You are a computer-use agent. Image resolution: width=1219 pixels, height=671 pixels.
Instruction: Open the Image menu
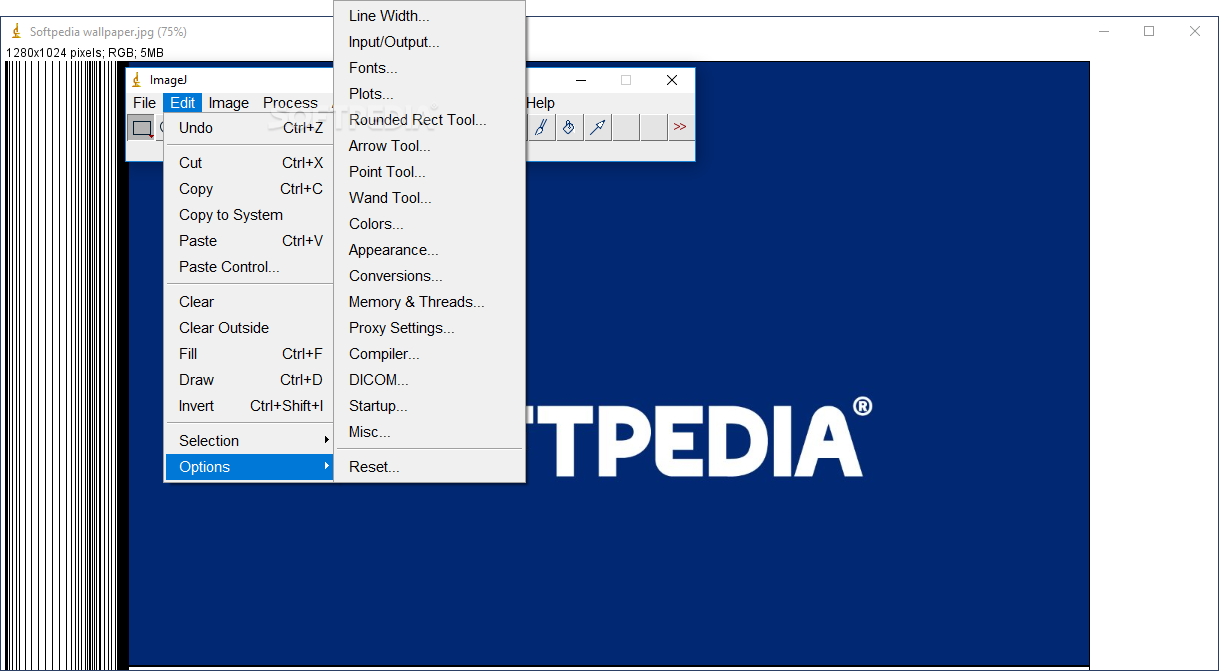click(x=229, y=102)
